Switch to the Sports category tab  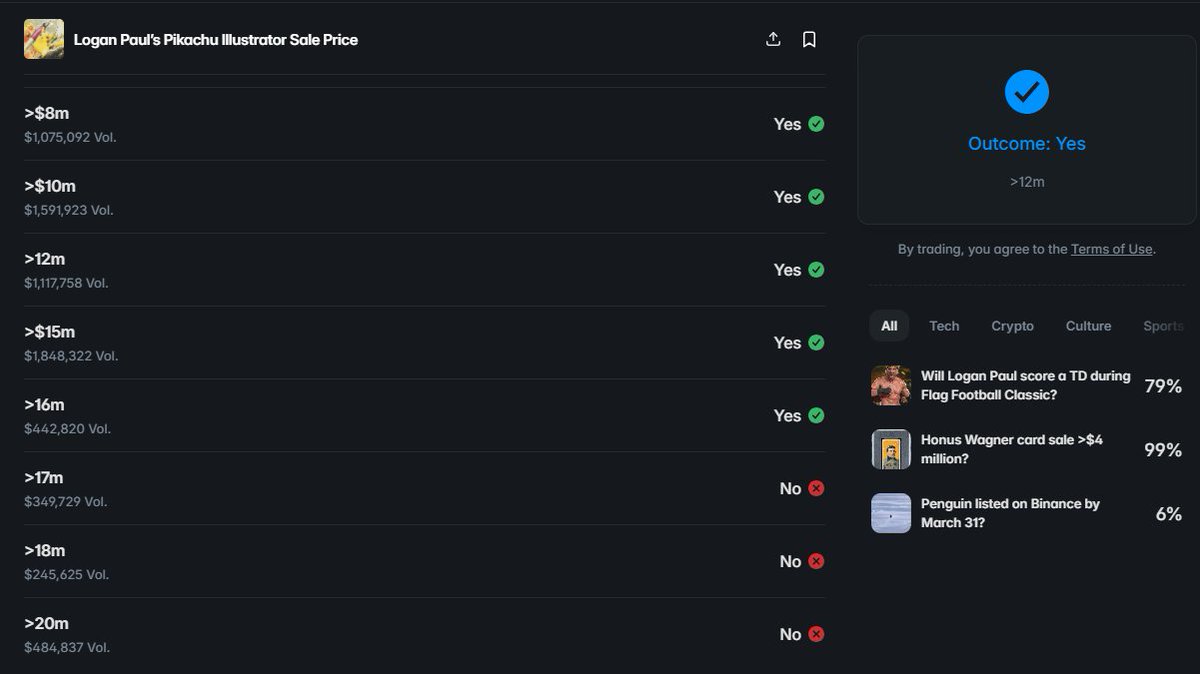pyautogui.click(x=1164, y=326)
